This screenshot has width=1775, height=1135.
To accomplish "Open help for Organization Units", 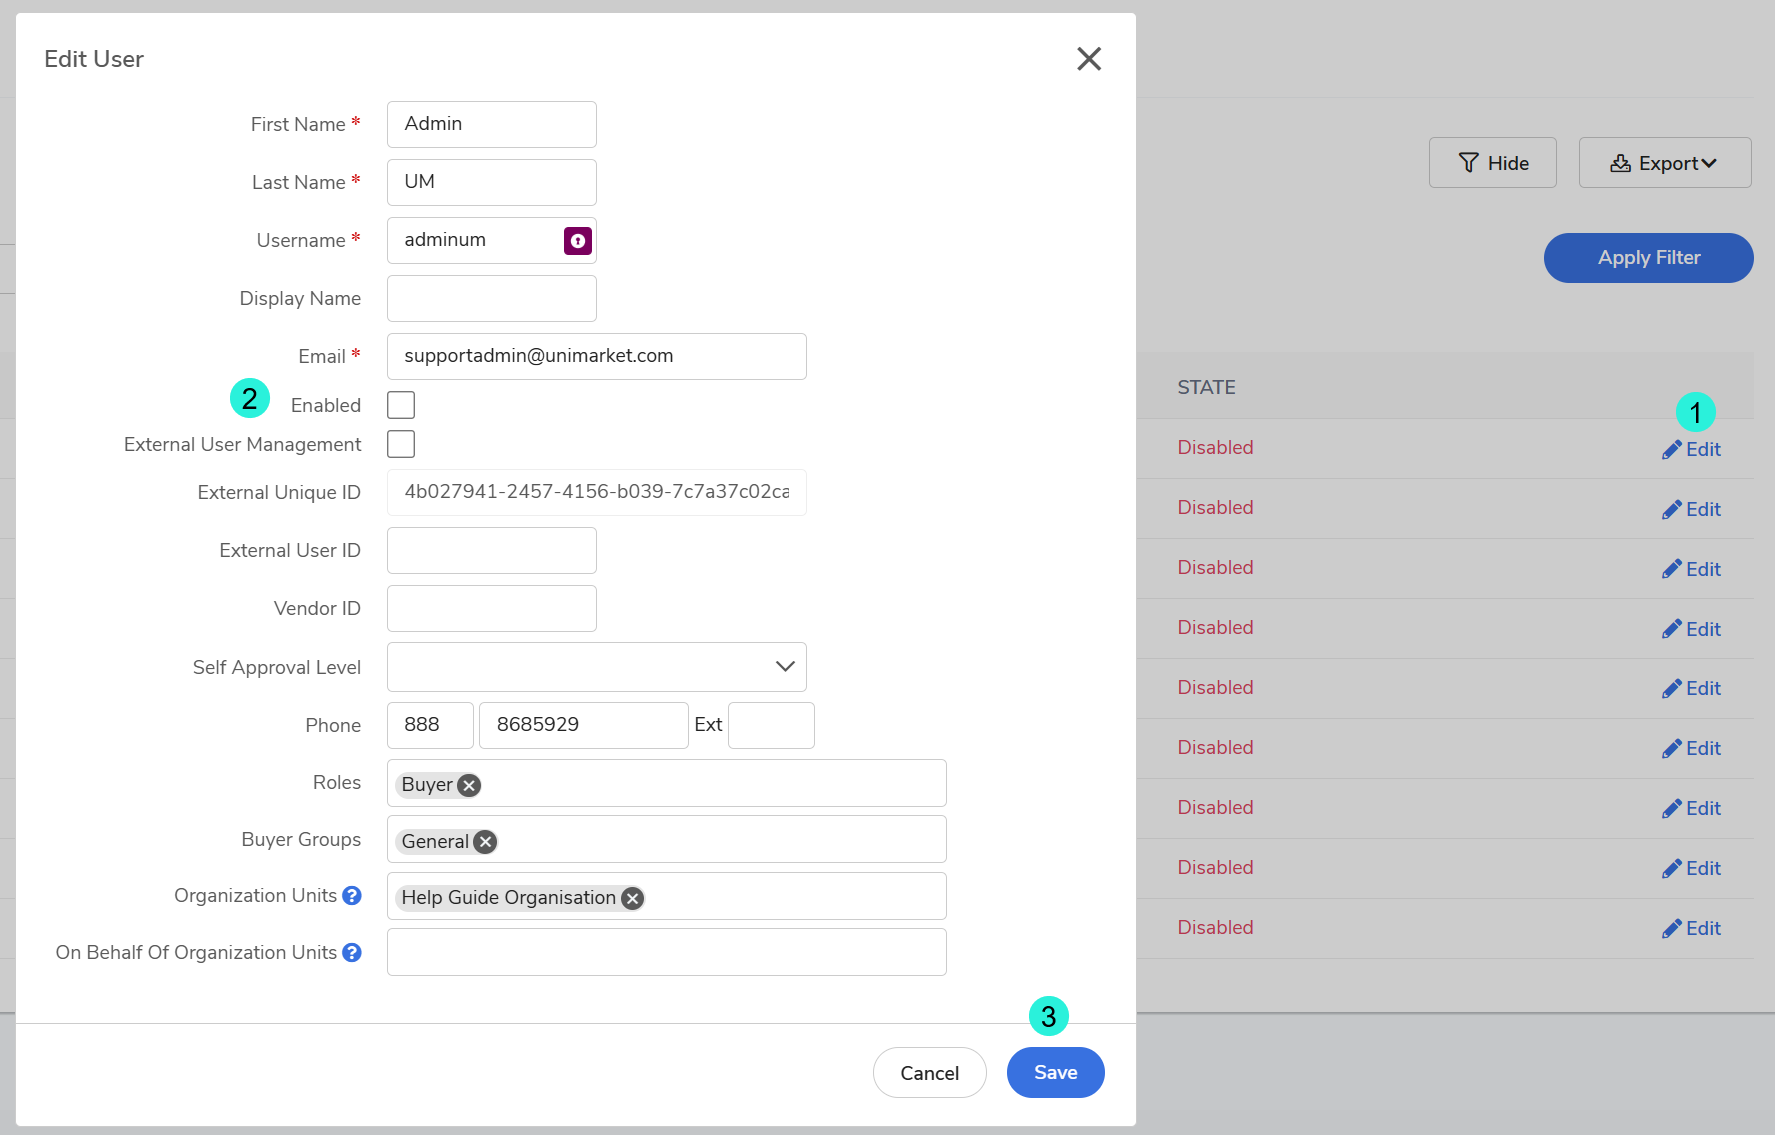I will [x=352, y=896].
